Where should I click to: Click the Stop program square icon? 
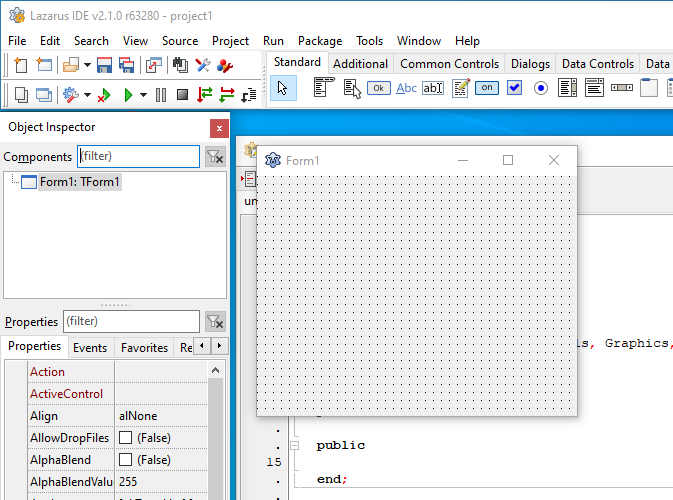pyautogui.click(x=182, y=95)
